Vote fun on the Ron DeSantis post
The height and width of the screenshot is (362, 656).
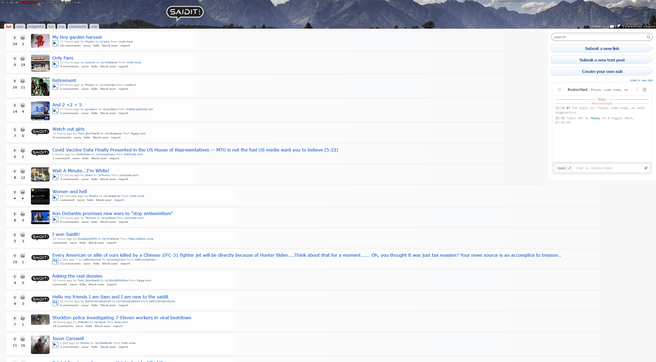23,215
